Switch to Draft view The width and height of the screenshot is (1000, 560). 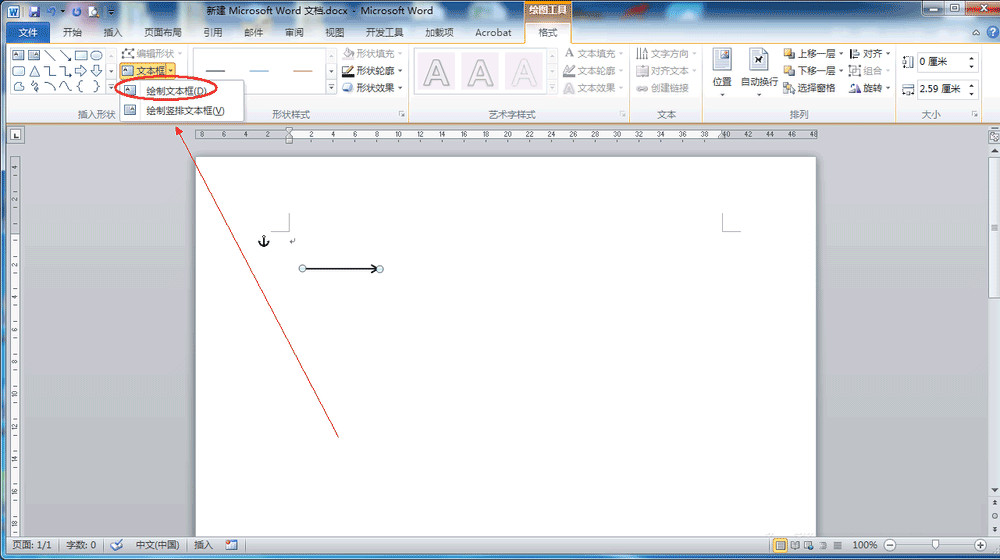(837, 545)
